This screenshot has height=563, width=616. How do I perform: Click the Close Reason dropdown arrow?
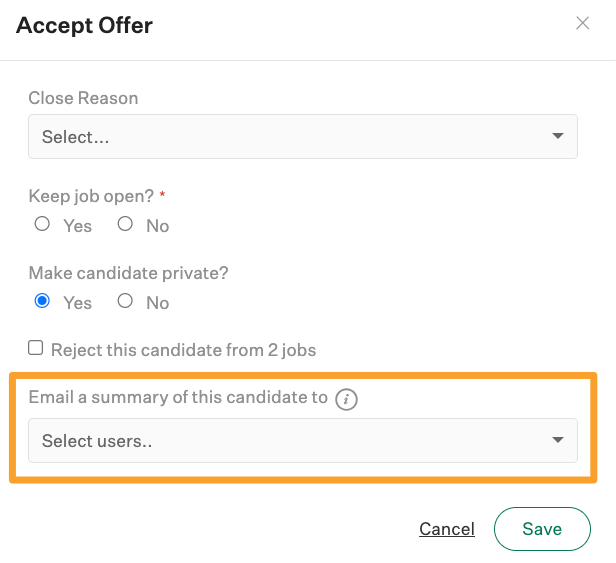tap(557, 136)
